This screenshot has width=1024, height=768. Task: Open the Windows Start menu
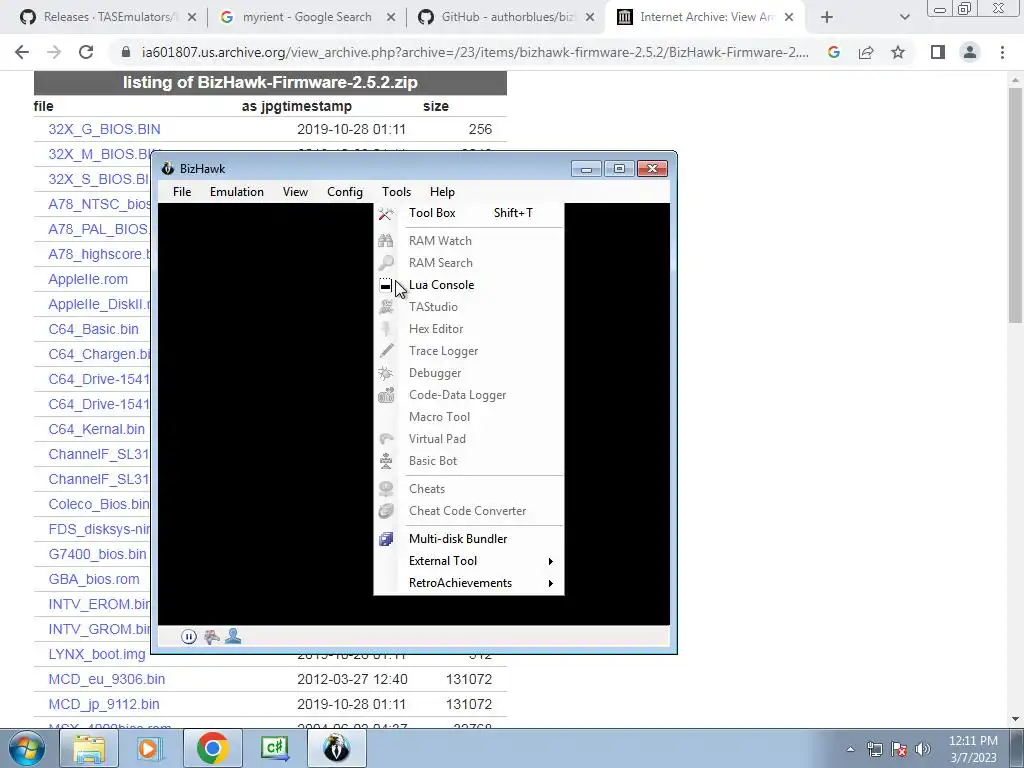pos(27,749)
